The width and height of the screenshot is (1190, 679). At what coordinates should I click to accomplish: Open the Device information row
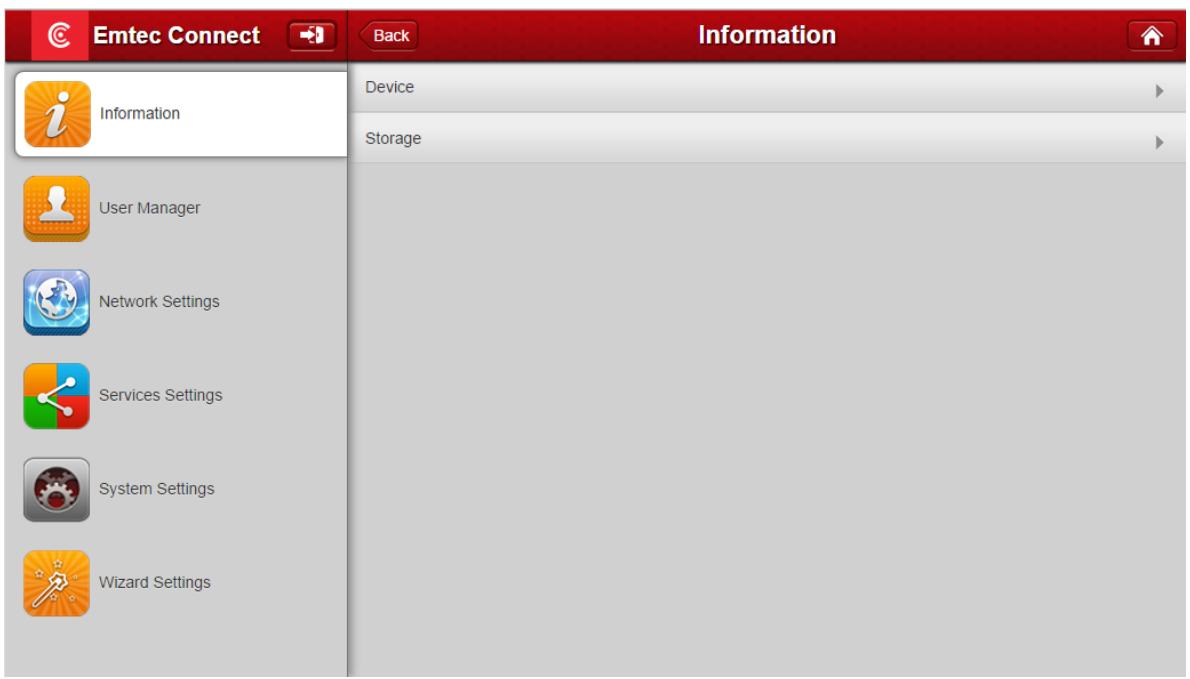tap(767, 87)
